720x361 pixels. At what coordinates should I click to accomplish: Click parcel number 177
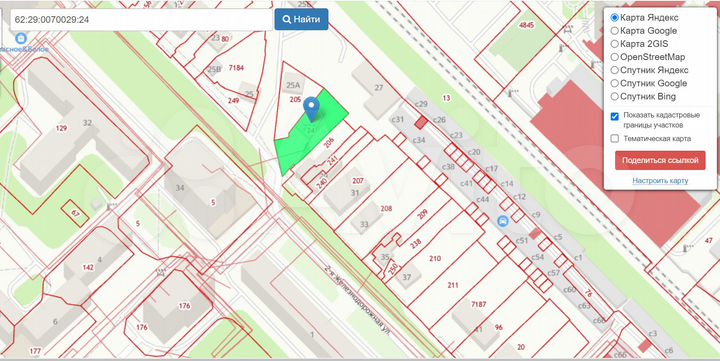[35, 351]
